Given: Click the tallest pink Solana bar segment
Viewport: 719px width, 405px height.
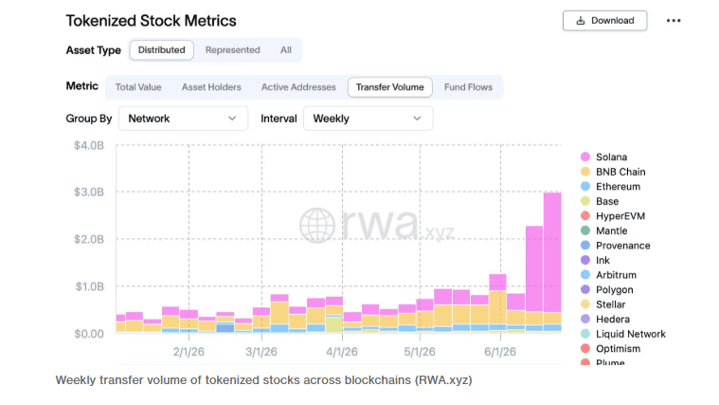Looking at the screenshot, I should [x=553, y=252].
